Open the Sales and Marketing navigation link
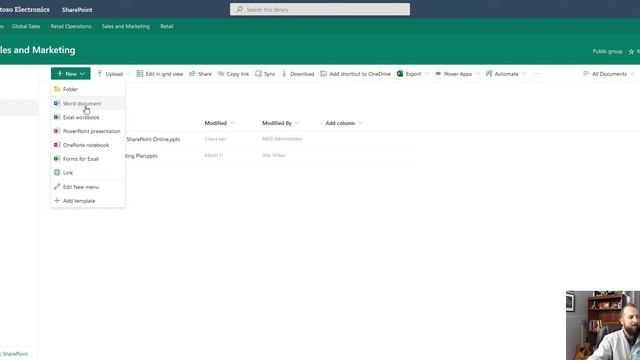Image resolution: width=640 pixels, height=360 pixels. [126, 26]
